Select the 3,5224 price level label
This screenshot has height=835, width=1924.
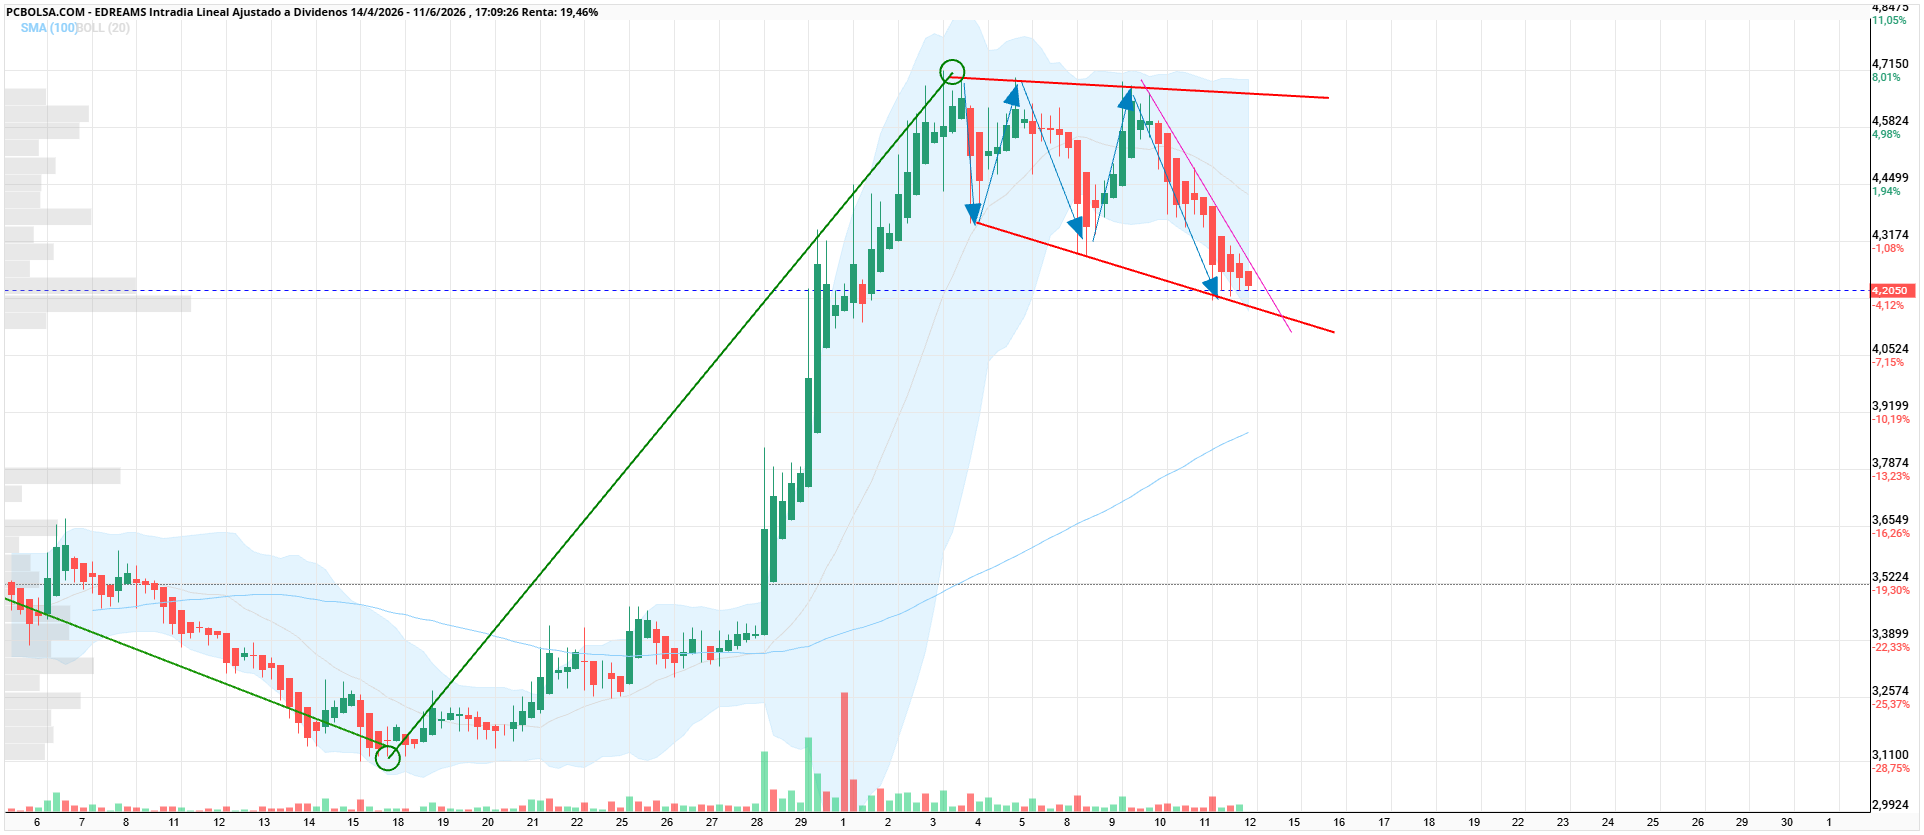[x=1890, y=577]
